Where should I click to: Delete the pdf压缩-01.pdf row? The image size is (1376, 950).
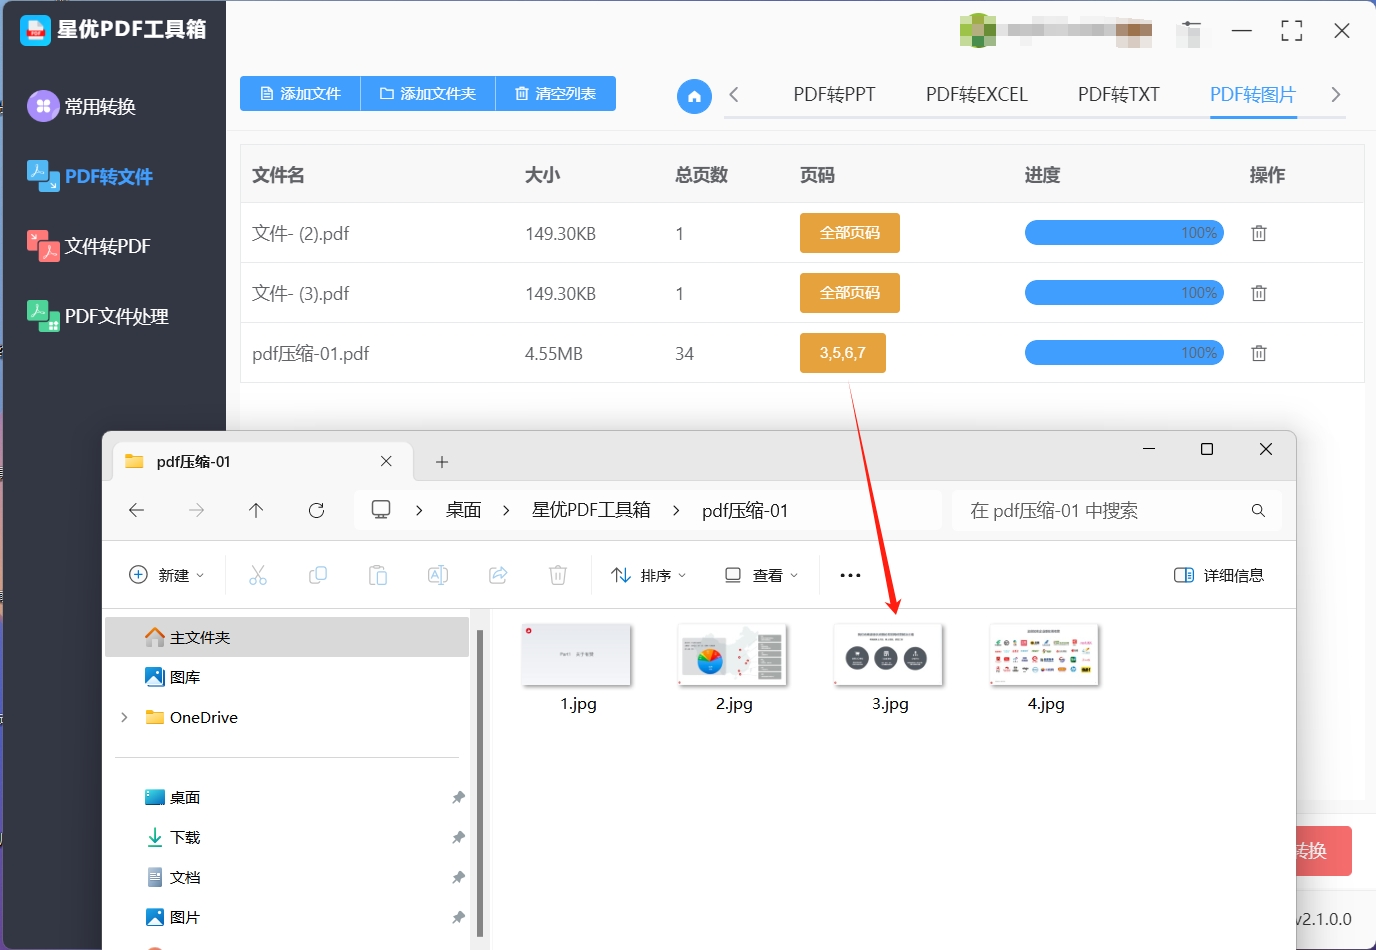click(x=1259, y=353)
